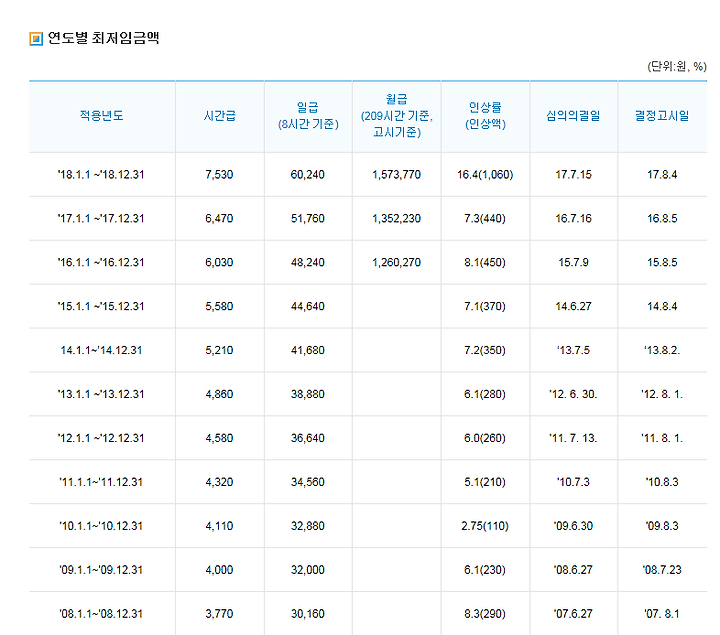This screenshot has width=720, height=635.
Task: Click hourly wage value 5,210
Action: (219, 350)
